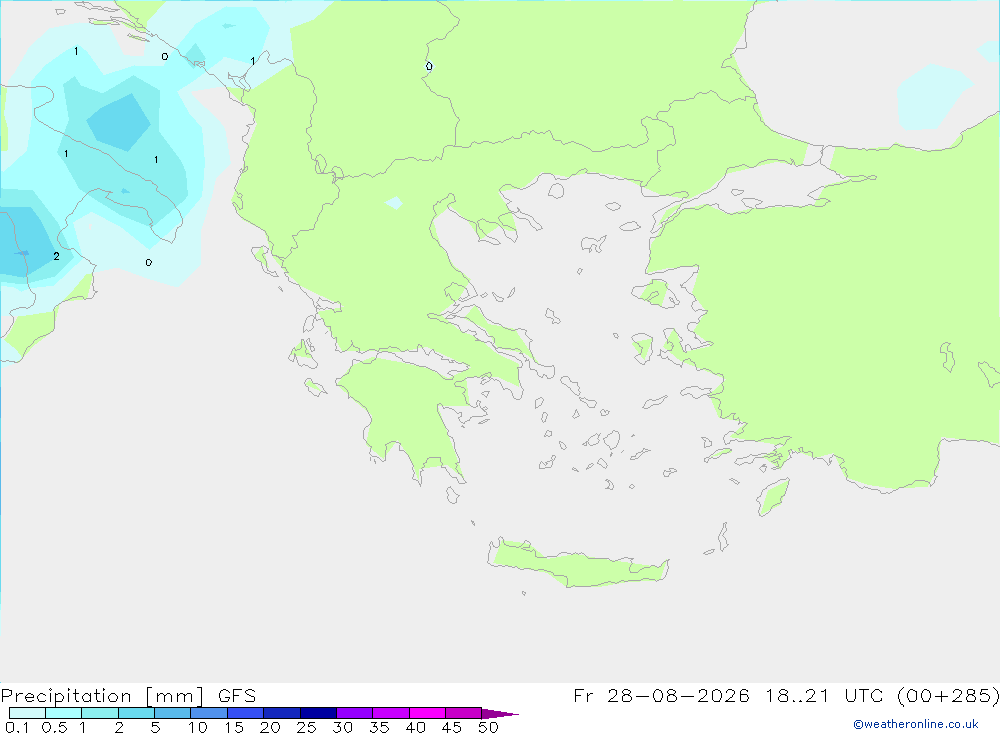Viewport: 1000px width, 733px height.
Task: Click the 'Fr 28-08-2026' date text
Action: click(661, 695)
